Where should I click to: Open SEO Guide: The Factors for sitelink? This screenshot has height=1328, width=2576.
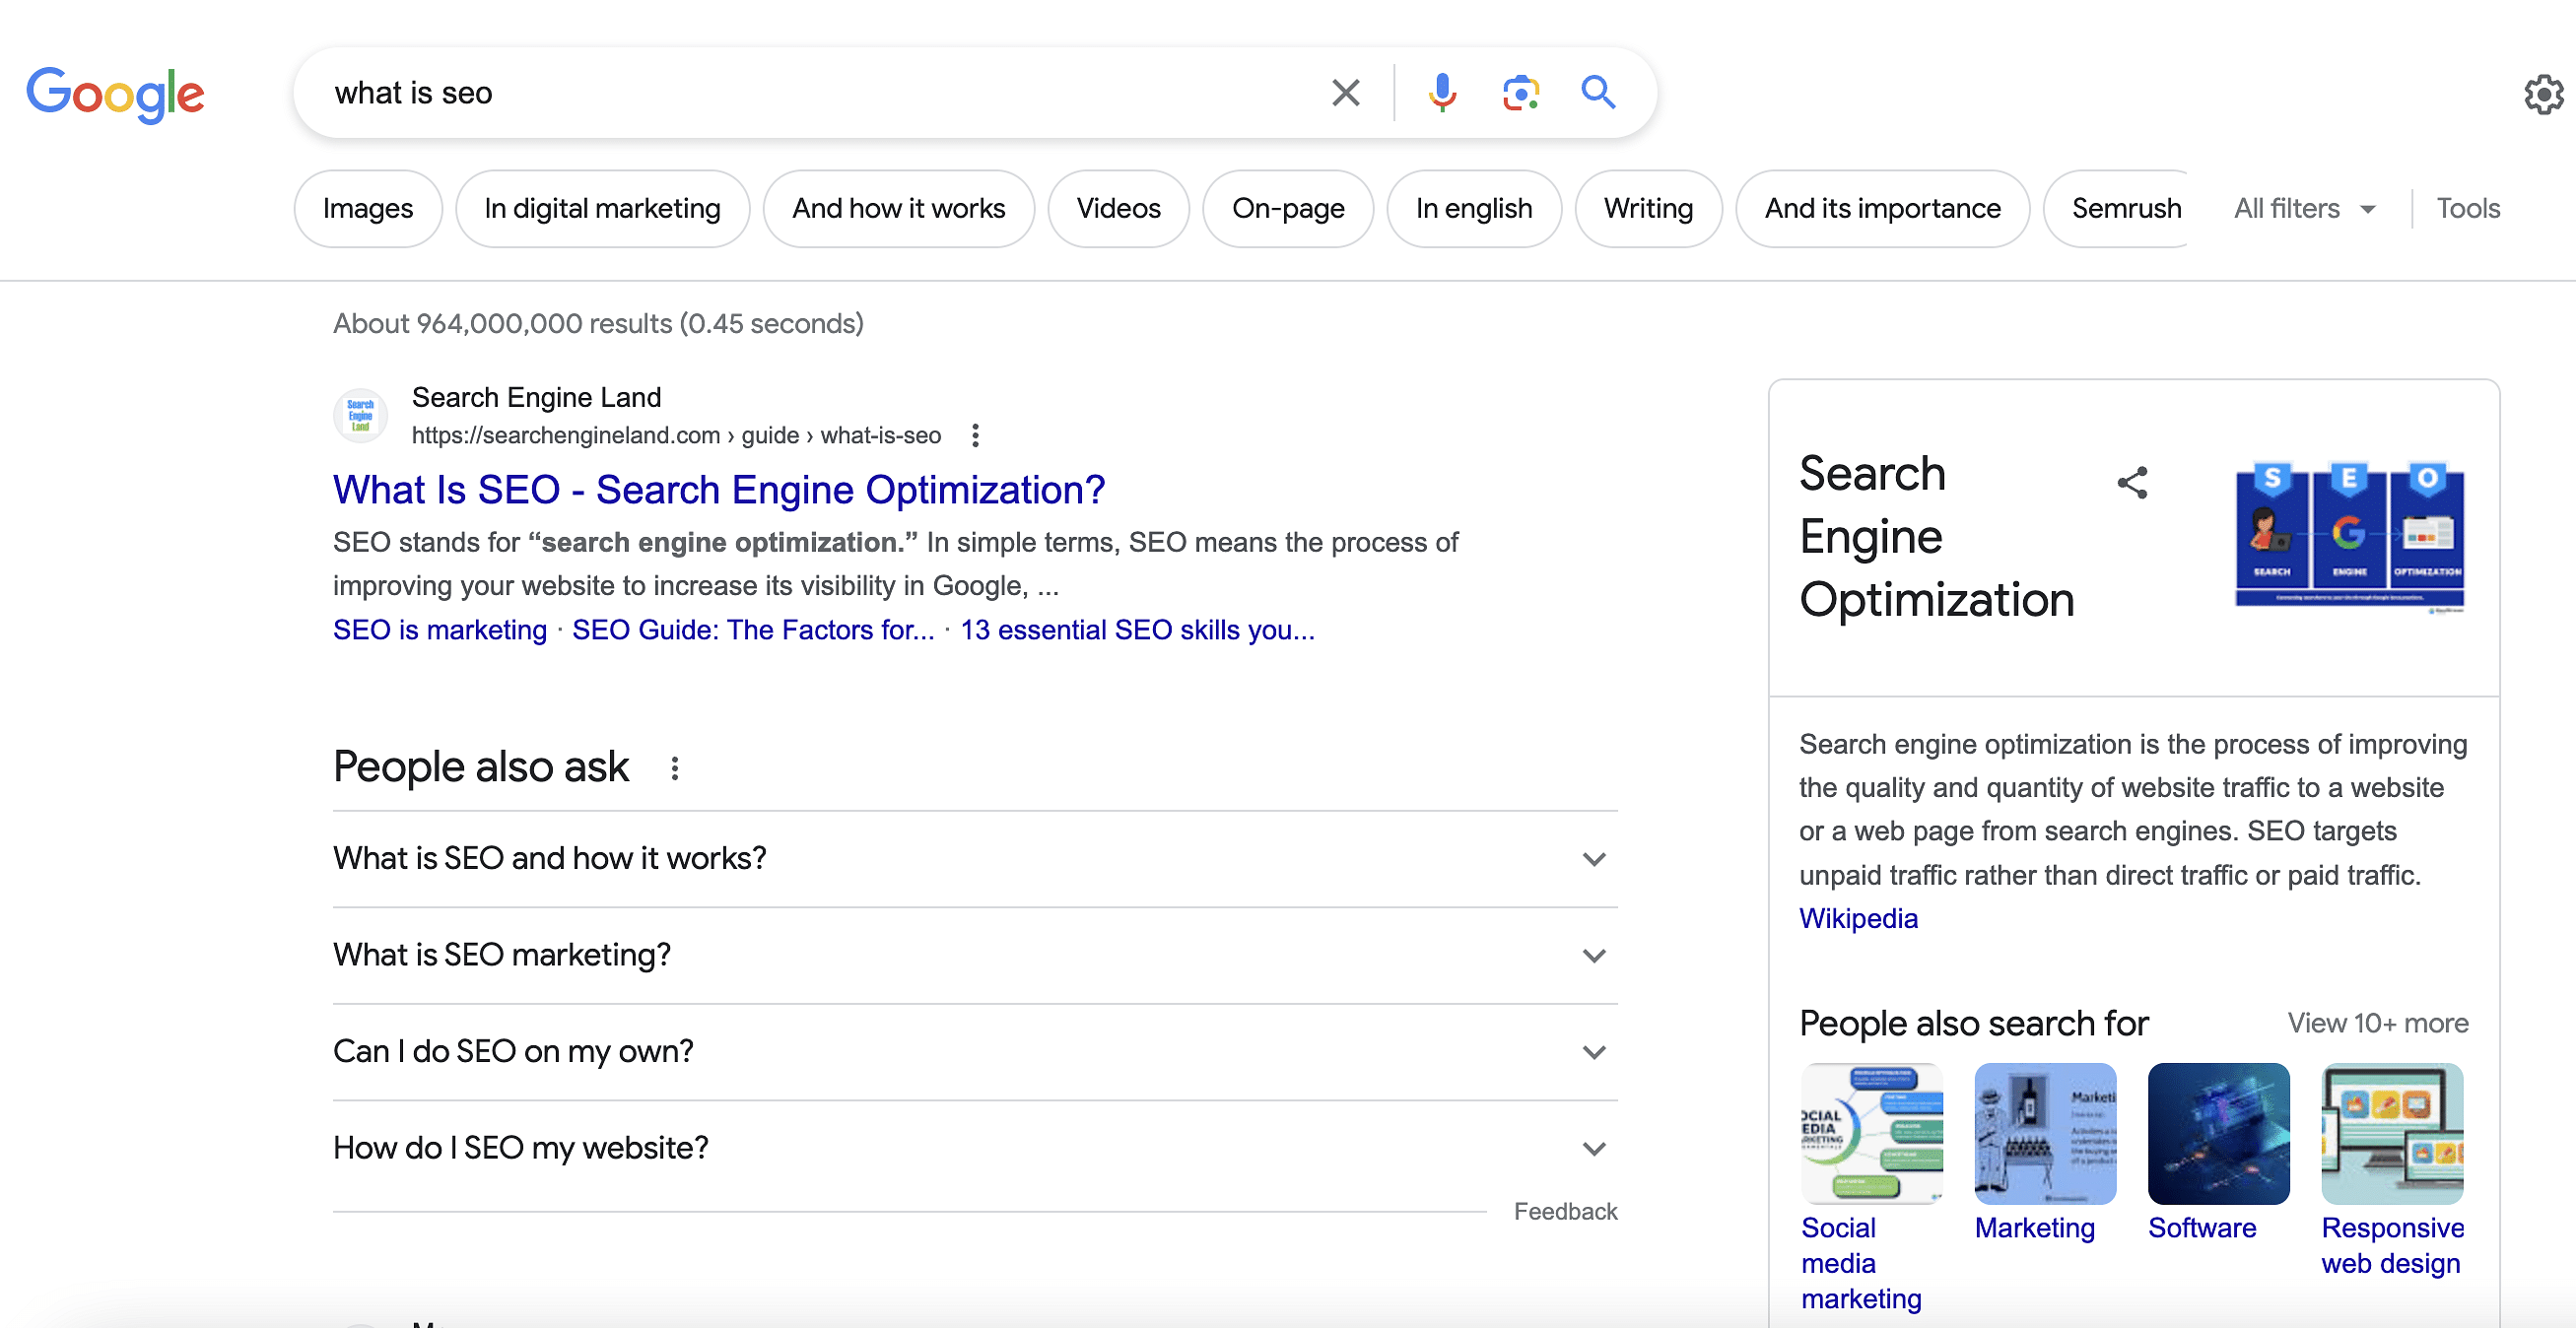(x=753, y=630)
